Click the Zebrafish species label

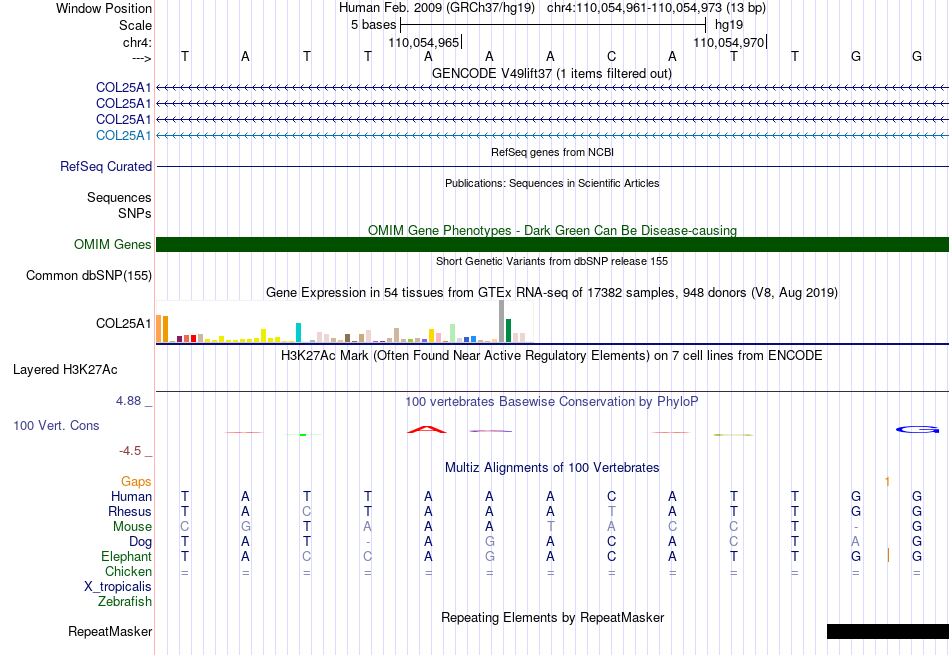125,602
